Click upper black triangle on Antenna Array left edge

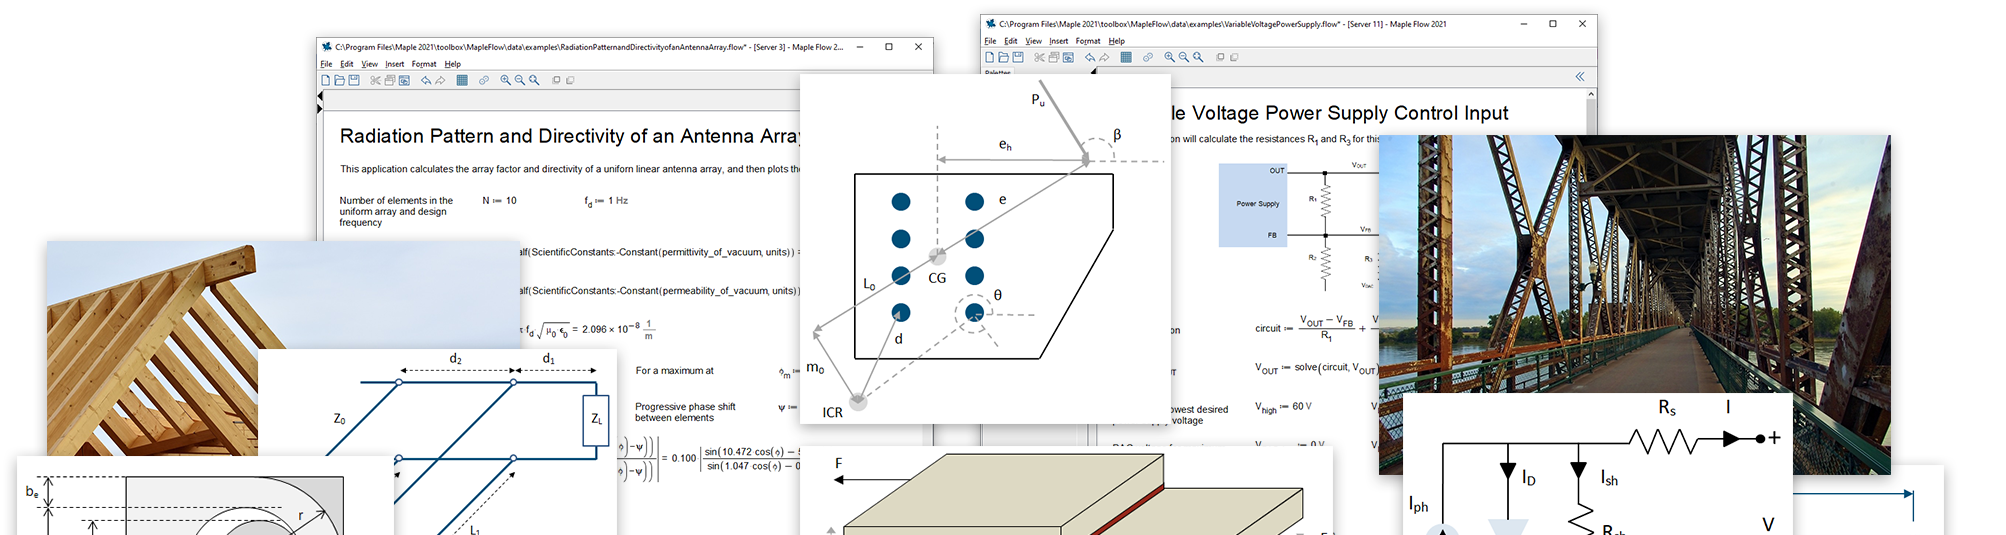[x=320, y=96]
